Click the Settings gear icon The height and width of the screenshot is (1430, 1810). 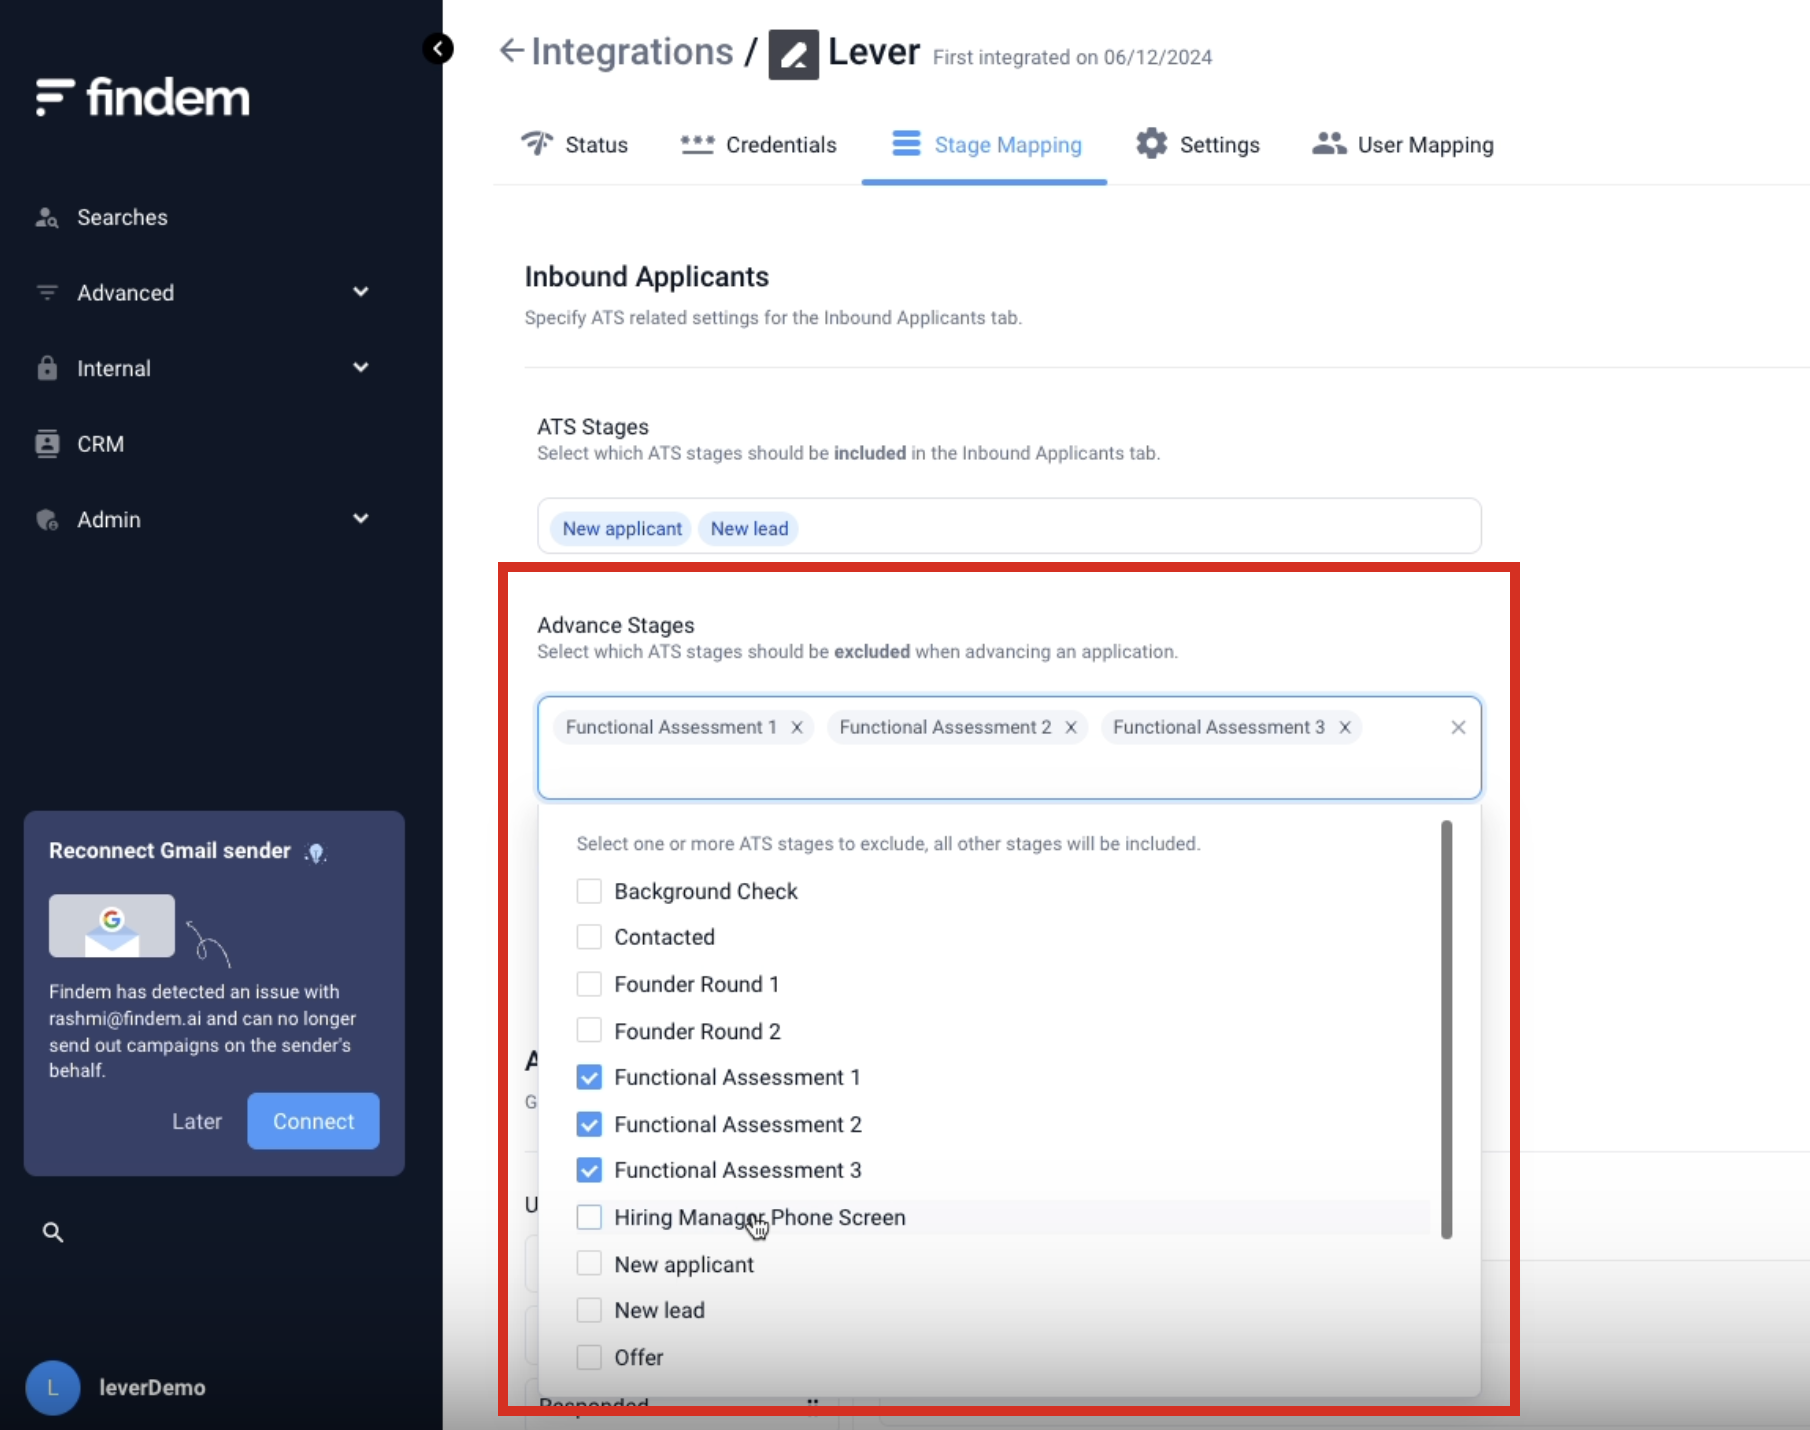(x=1151, y=143)
